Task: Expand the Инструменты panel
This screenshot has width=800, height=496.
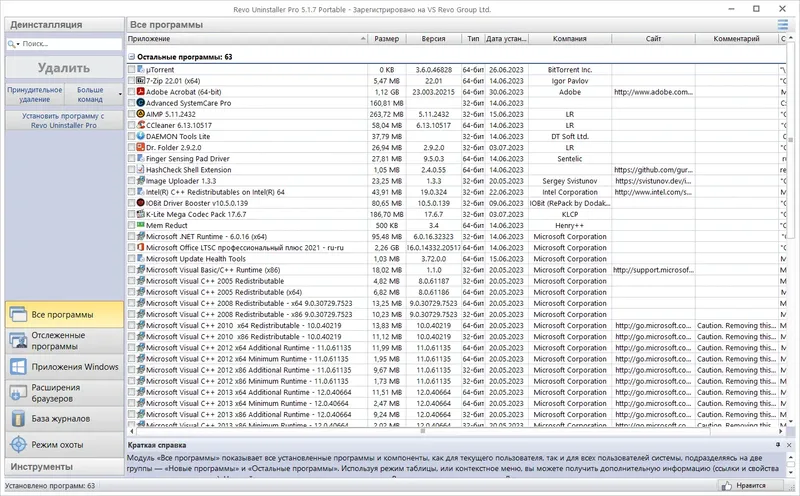Action: click(64, 466)
